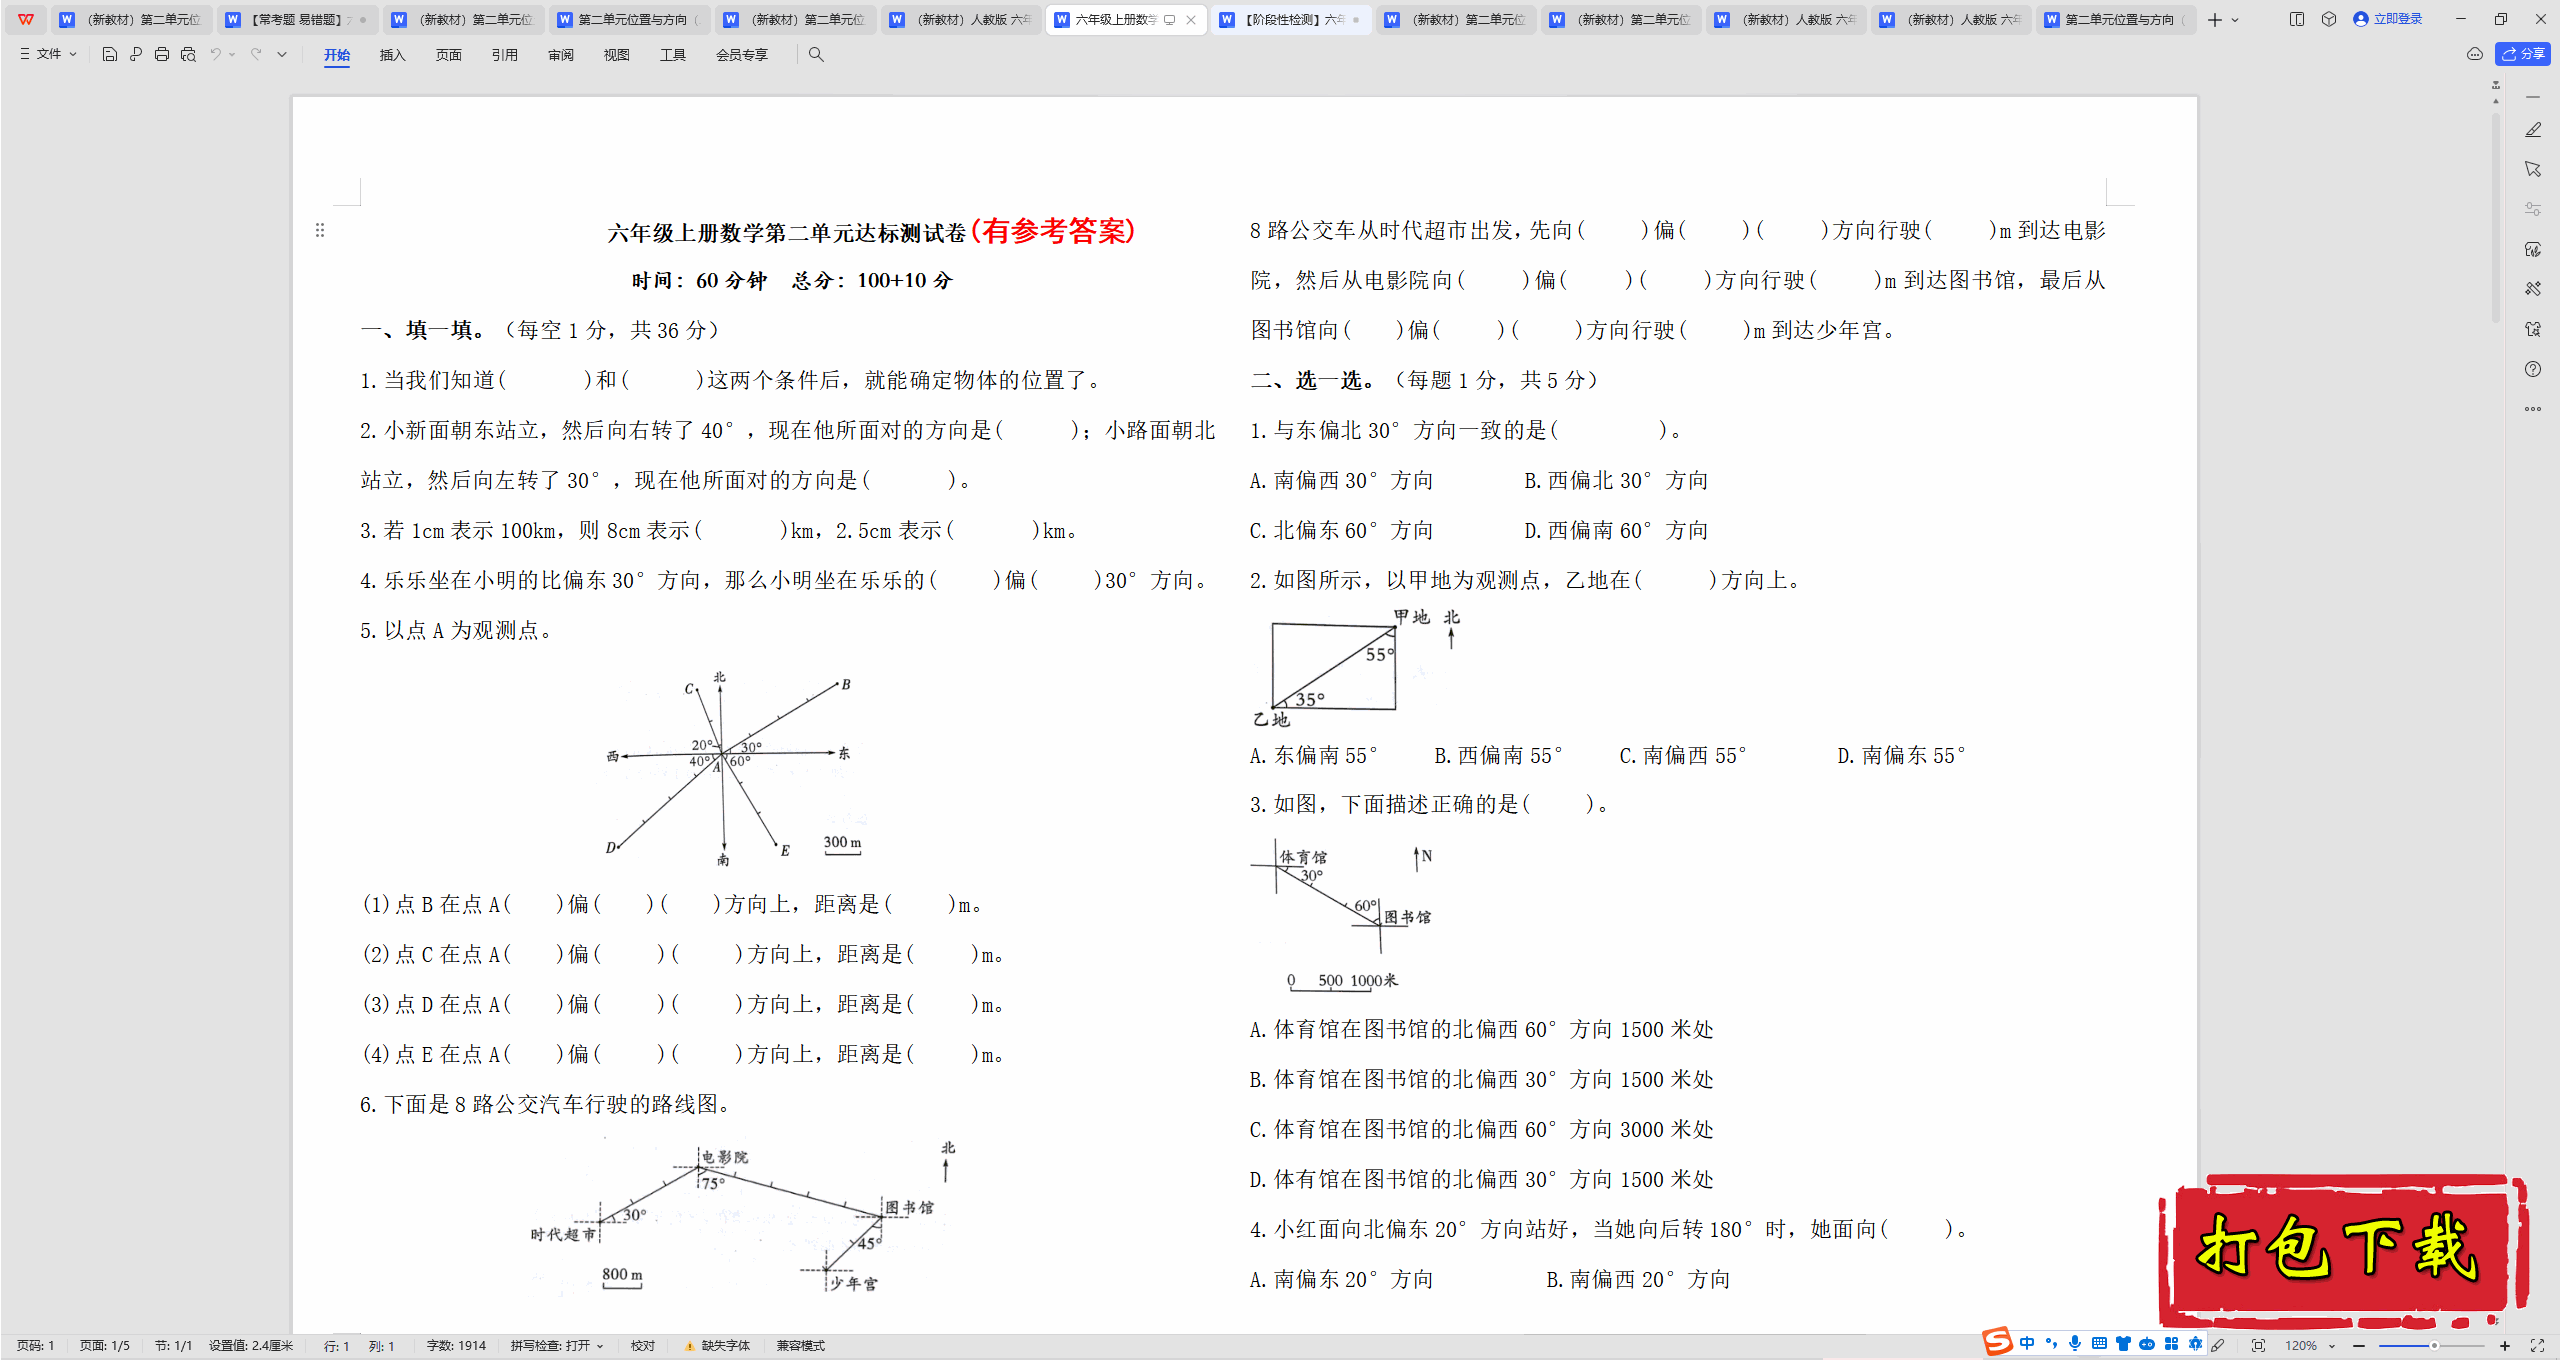Click the Sogou input method S logo
This screenshot has height=1360, width=2560.
1997,1342
